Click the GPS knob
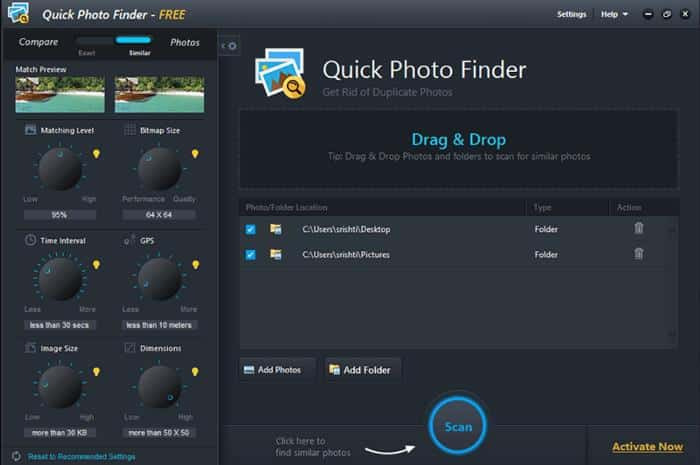This screenshot has height=465, width=700. tap(159, 279)
